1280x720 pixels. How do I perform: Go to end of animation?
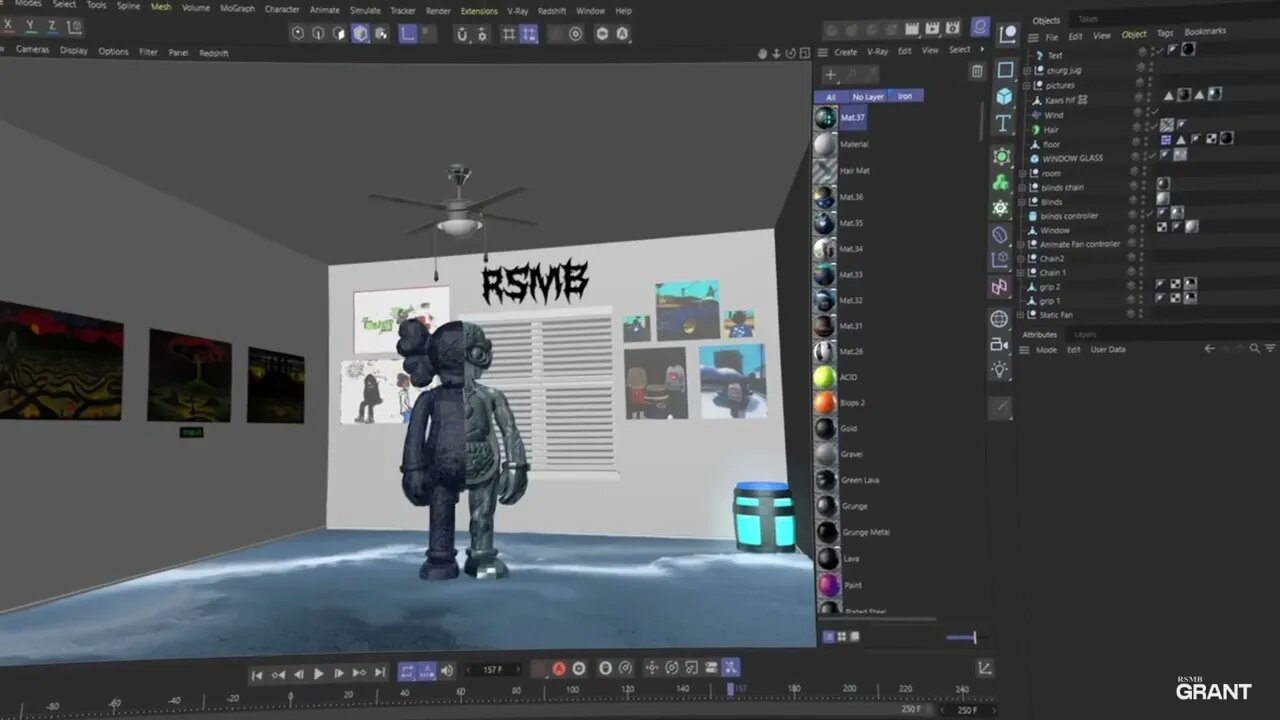click(x=380, y=673)
